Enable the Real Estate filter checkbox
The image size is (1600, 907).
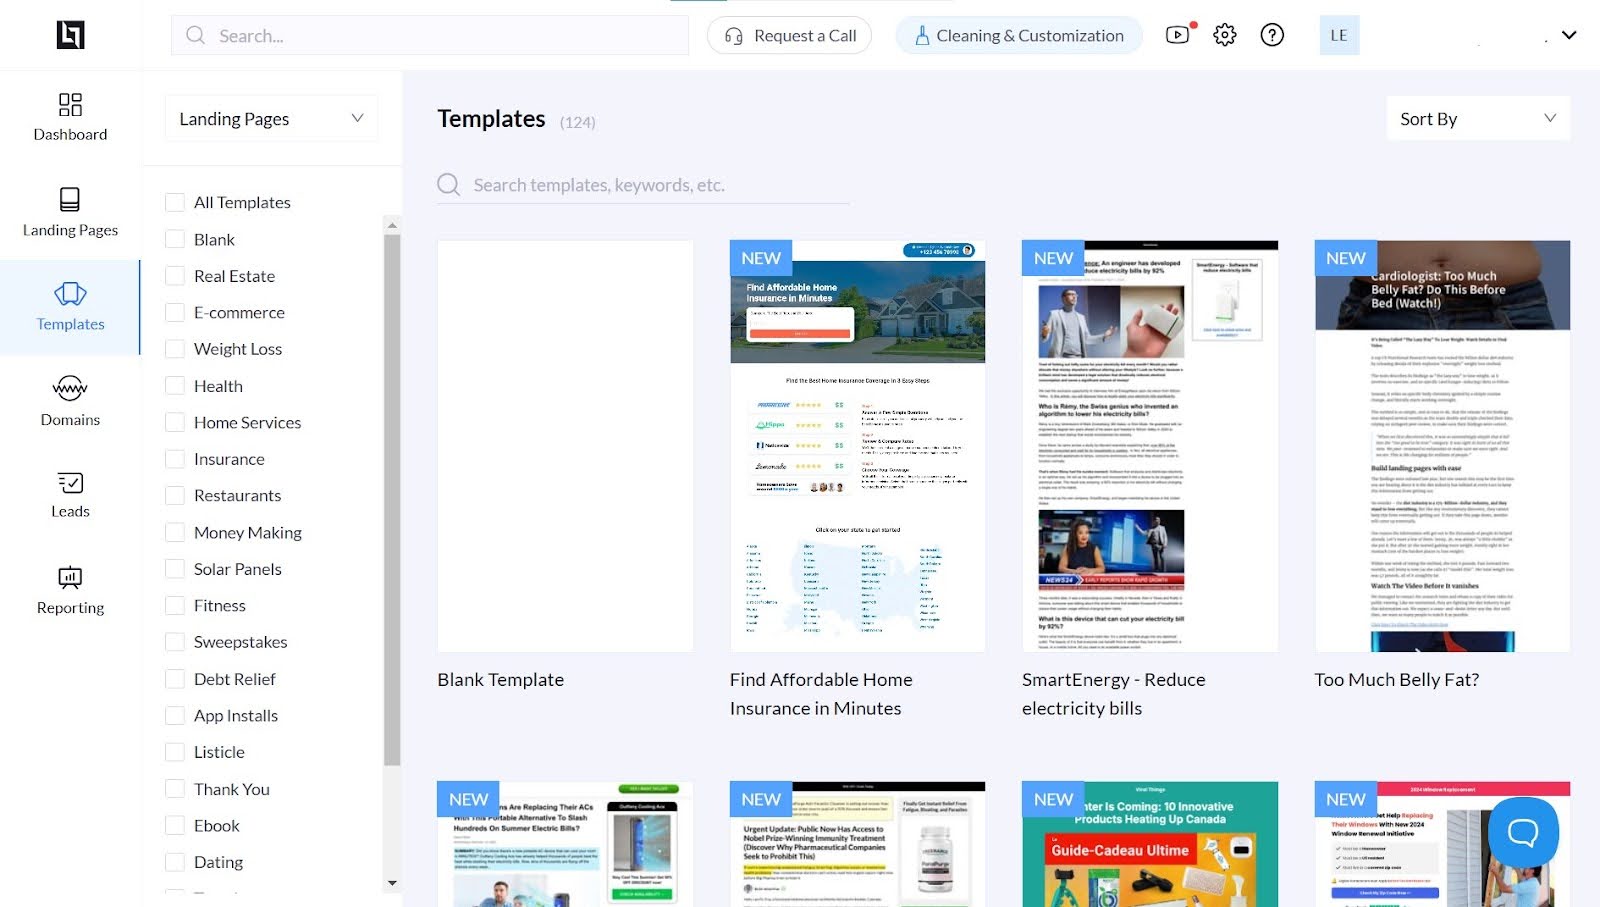point(175,276)
